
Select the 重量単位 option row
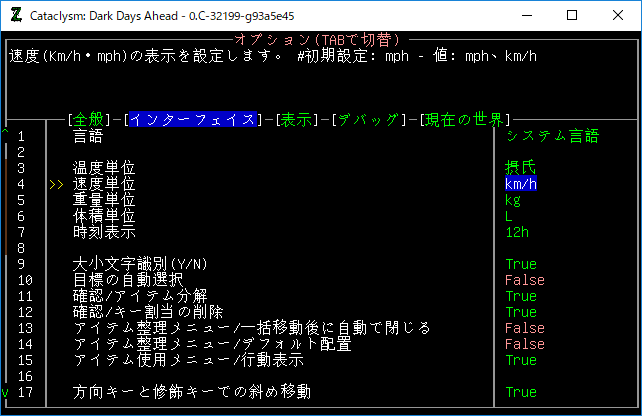(x=105, y=200)
